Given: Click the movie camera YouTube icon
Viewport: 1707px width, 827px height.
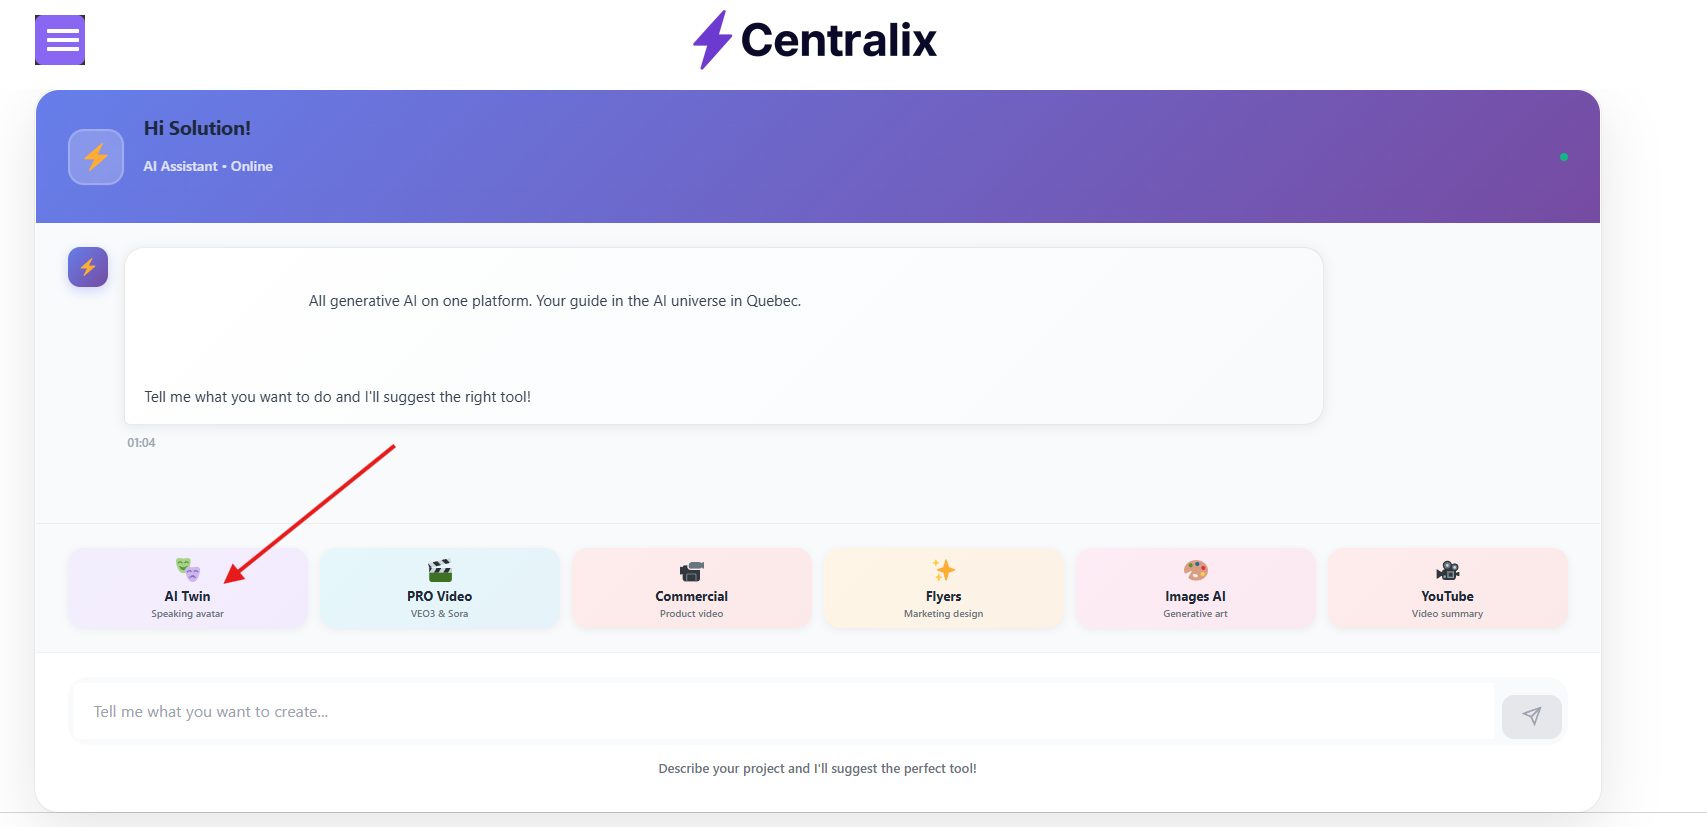Looking at the screenshot, I should (x=1448, y=571).
